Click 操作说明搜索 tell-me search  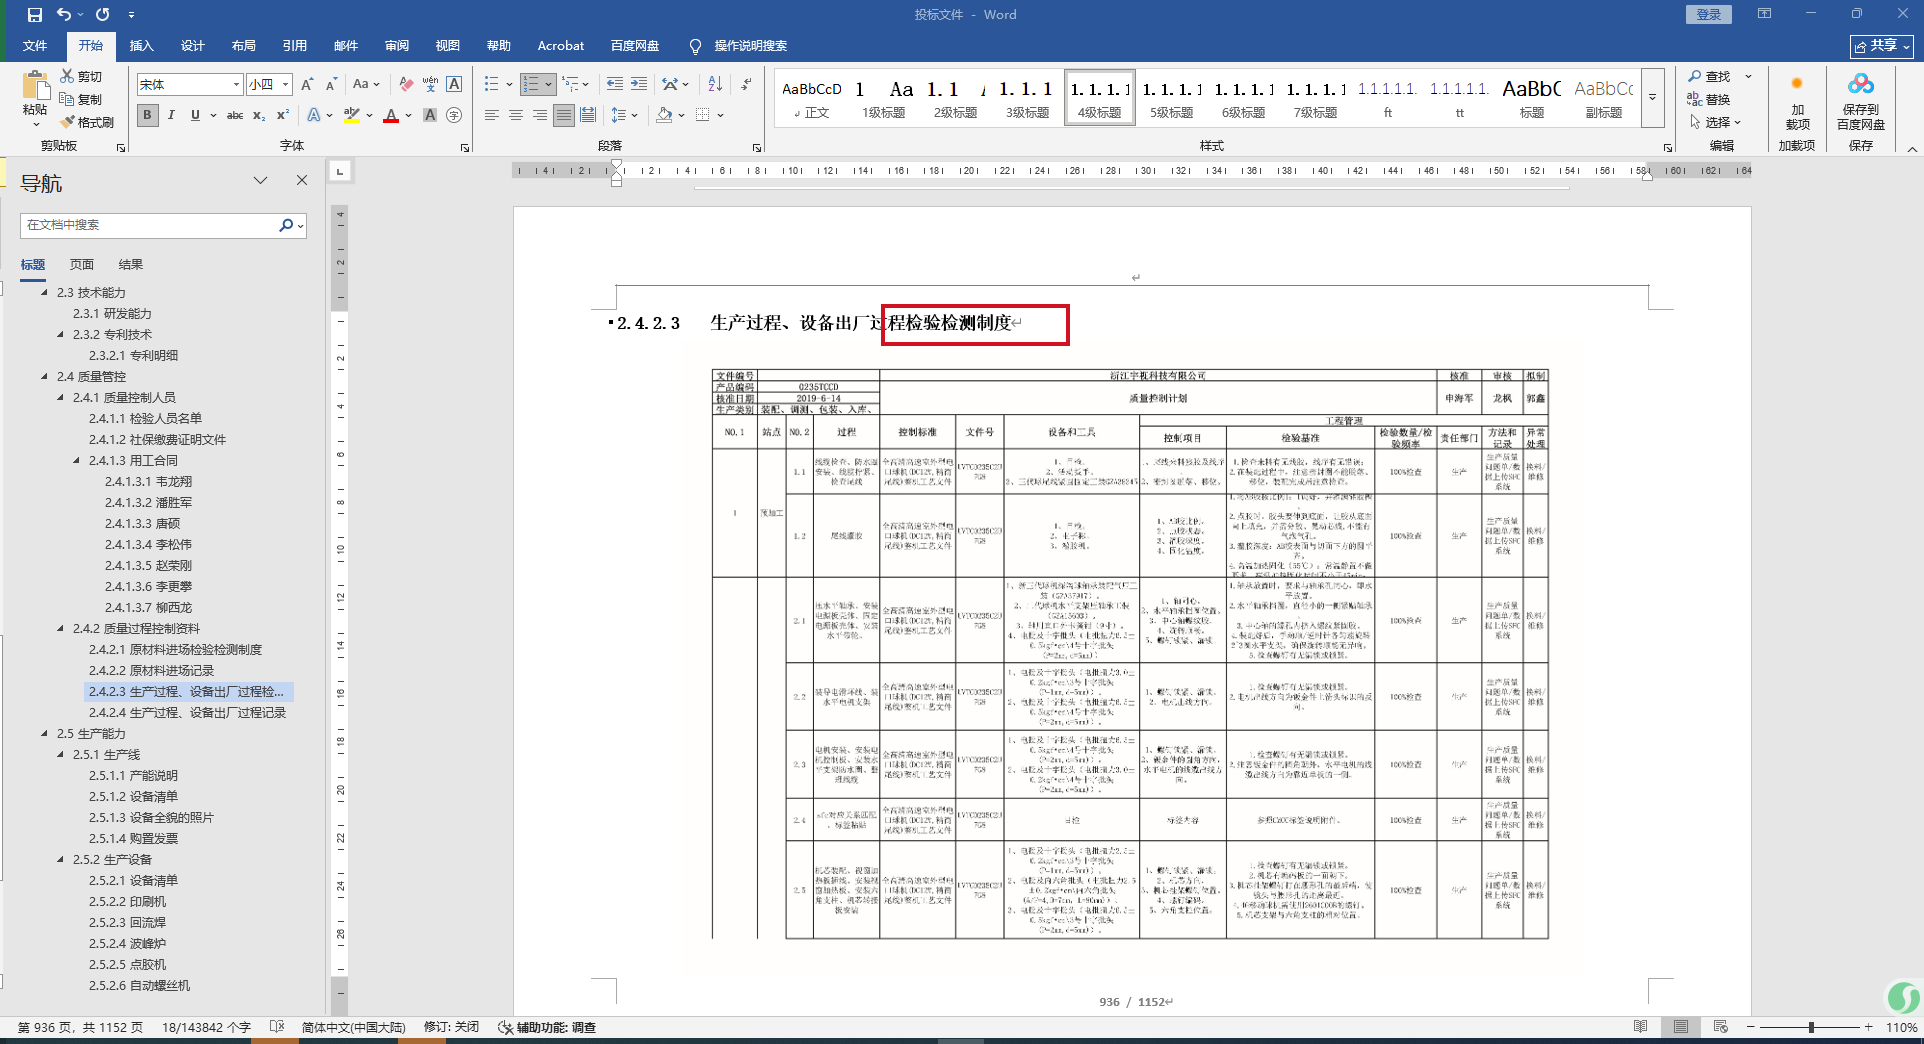[750, 46]
